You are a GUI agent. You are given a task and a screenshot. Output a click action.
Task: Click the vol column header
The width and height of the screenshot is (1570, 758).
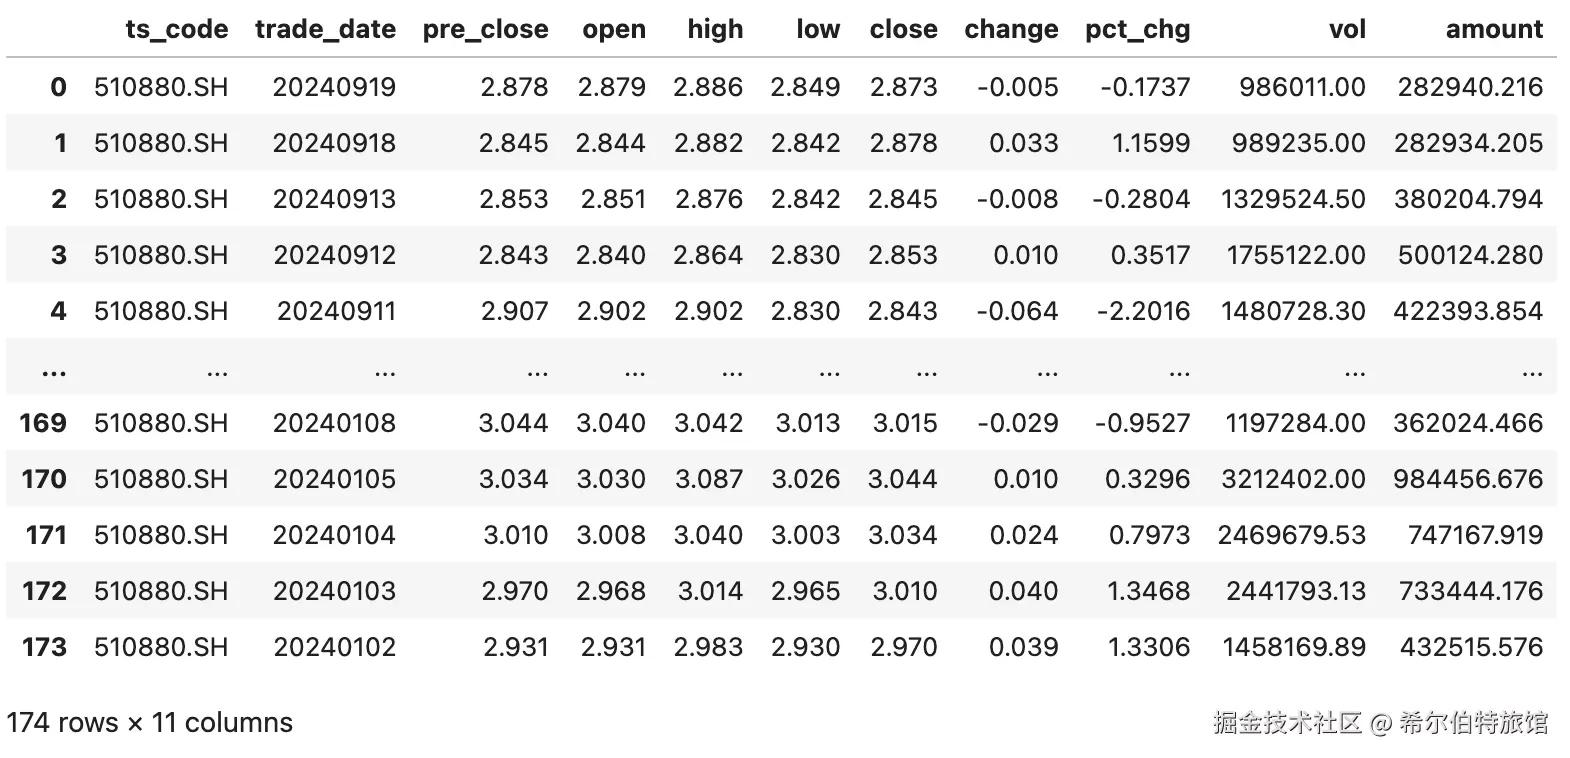click(x=1347, y=29)
